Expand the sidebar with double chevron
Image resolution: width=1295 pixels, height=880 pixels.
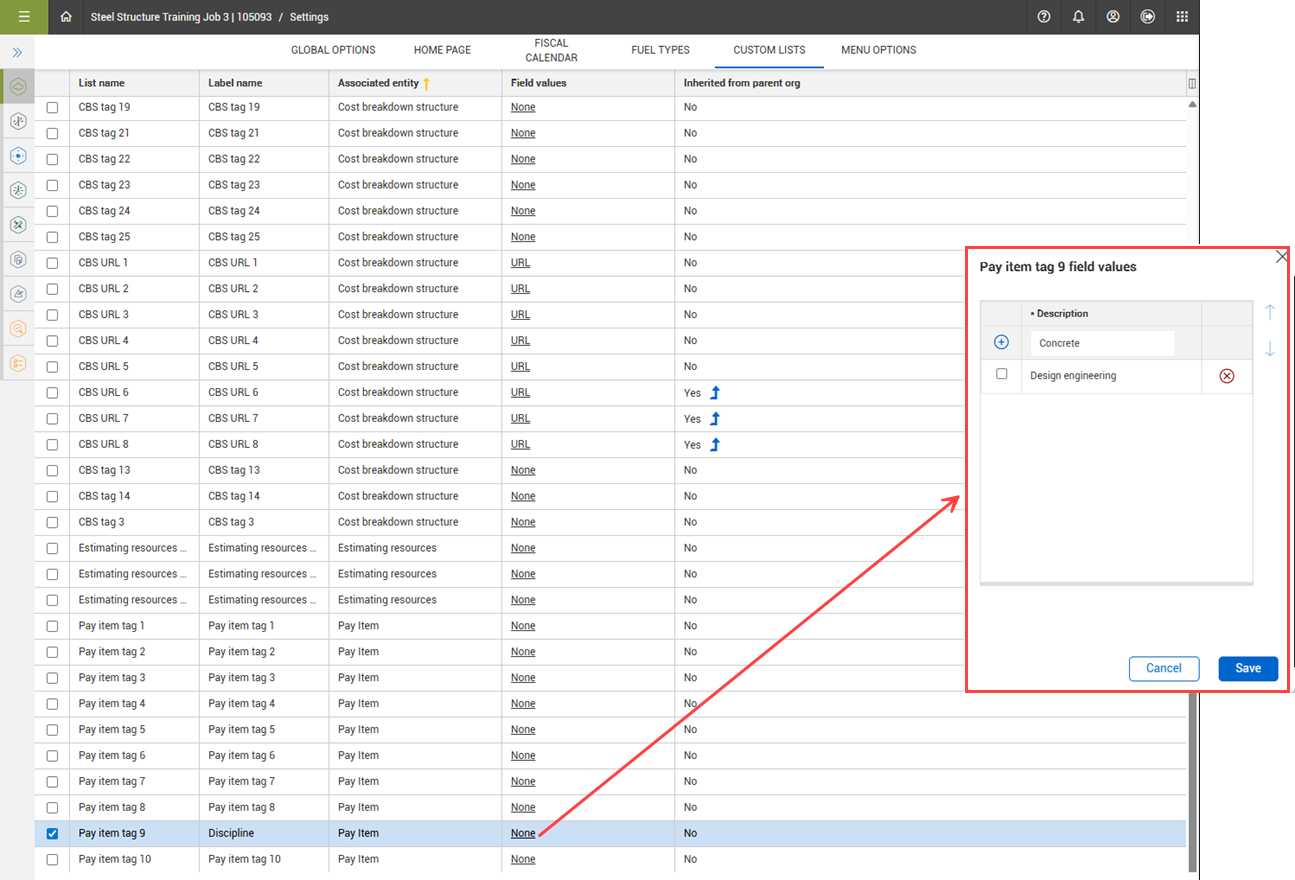click(x=17, y=52)
